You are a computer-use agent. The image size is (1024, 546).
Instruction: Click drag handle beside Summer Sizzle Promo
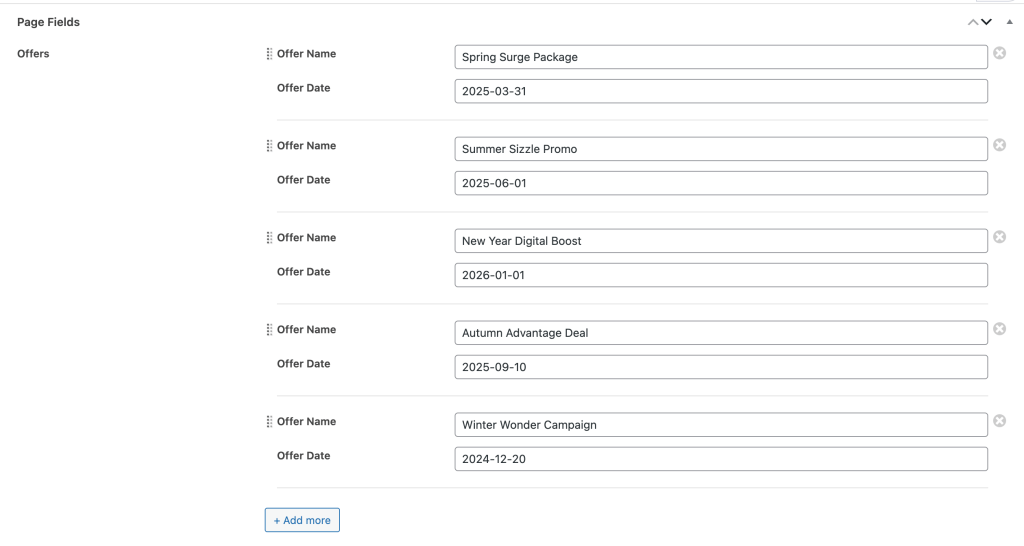click(x=269, y=146)
